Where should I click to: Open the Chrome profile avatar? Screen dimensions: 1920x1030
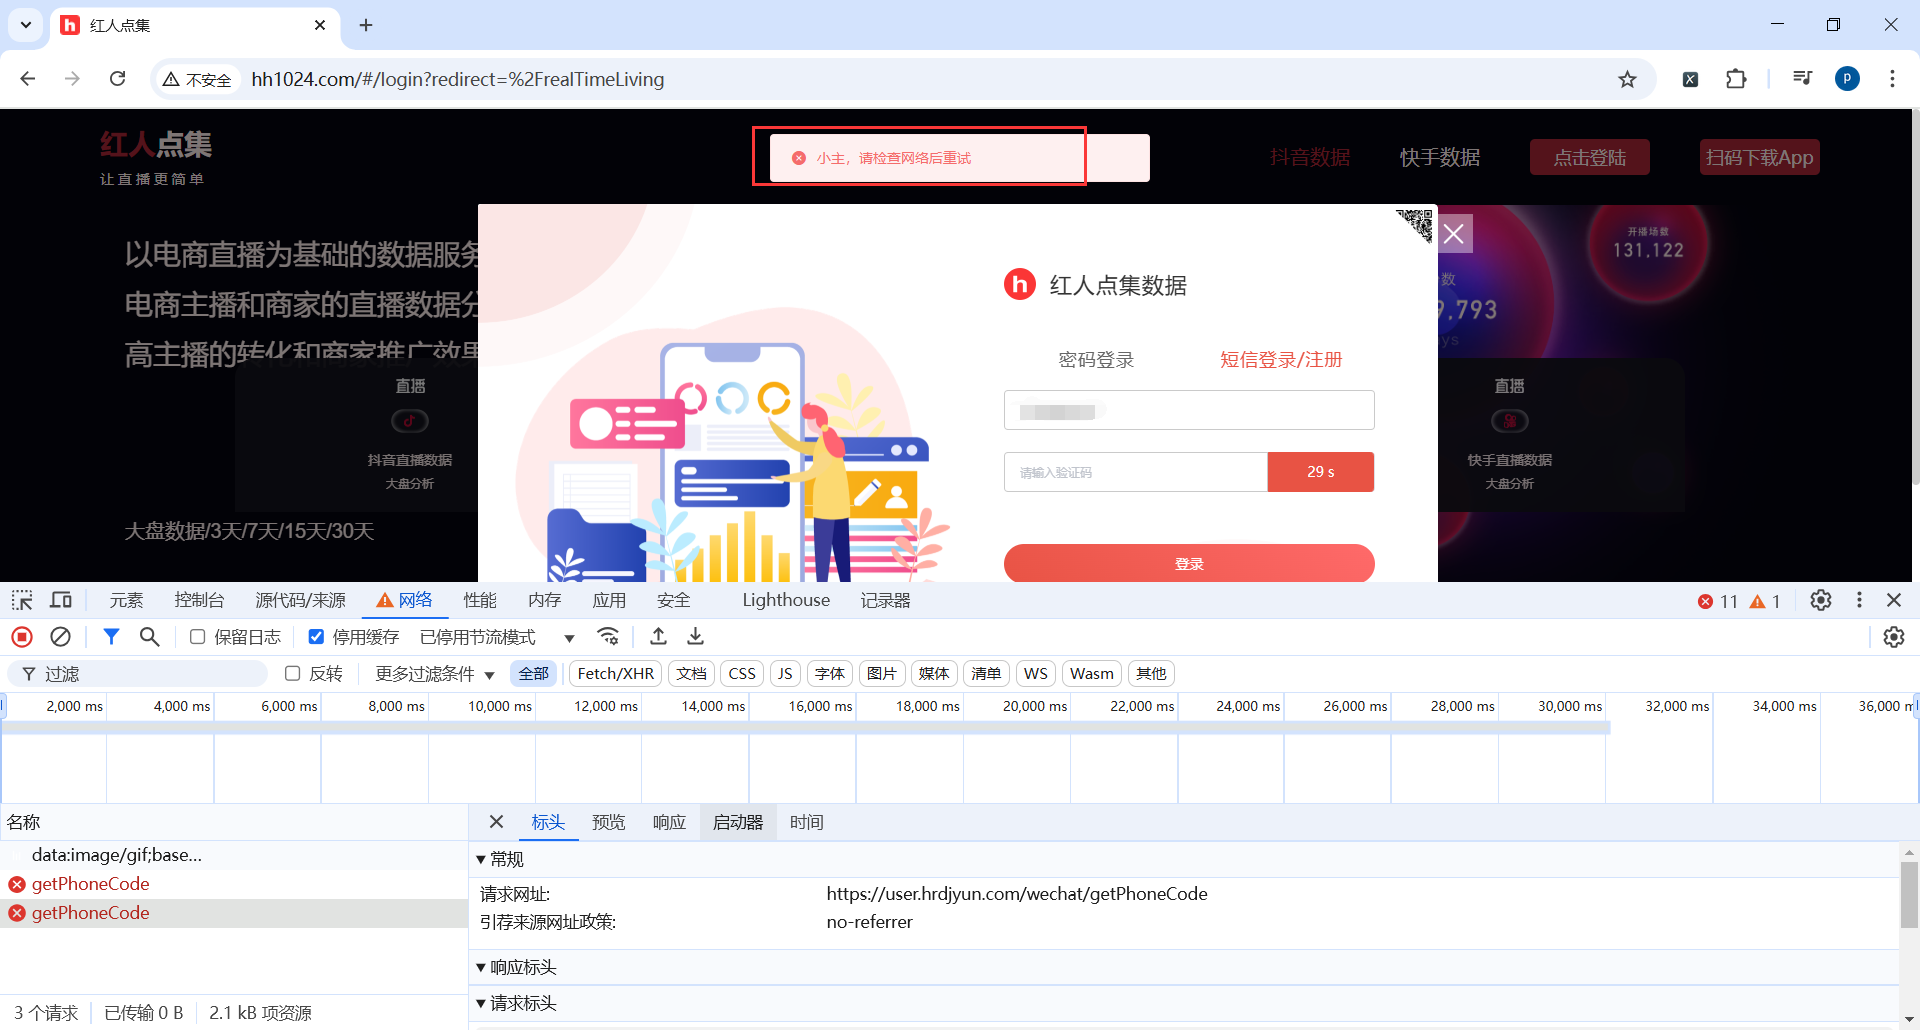[x=1847, y=79]
